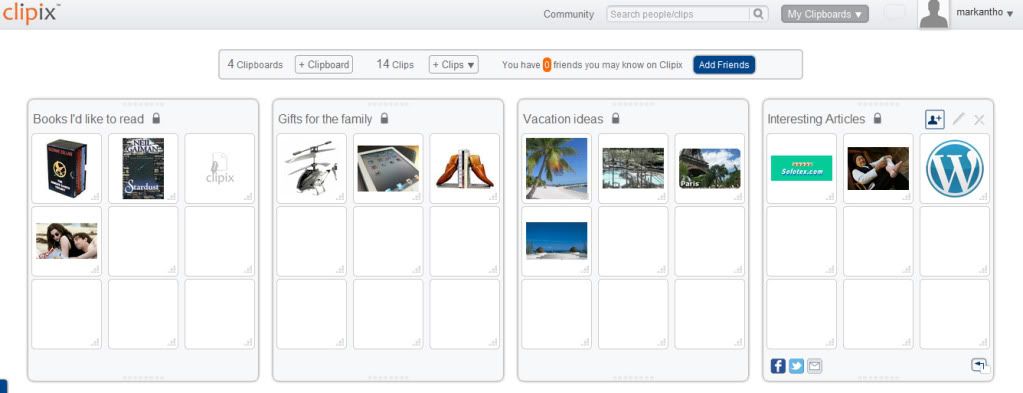Image resolution: width=1023 pixels, height=393 pixels.
Task: Open the blue sky beach huts clip
Action: (557, 241)
